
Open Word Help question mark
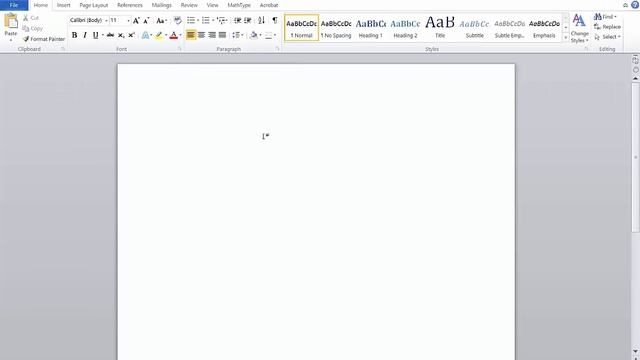(635, 5)
